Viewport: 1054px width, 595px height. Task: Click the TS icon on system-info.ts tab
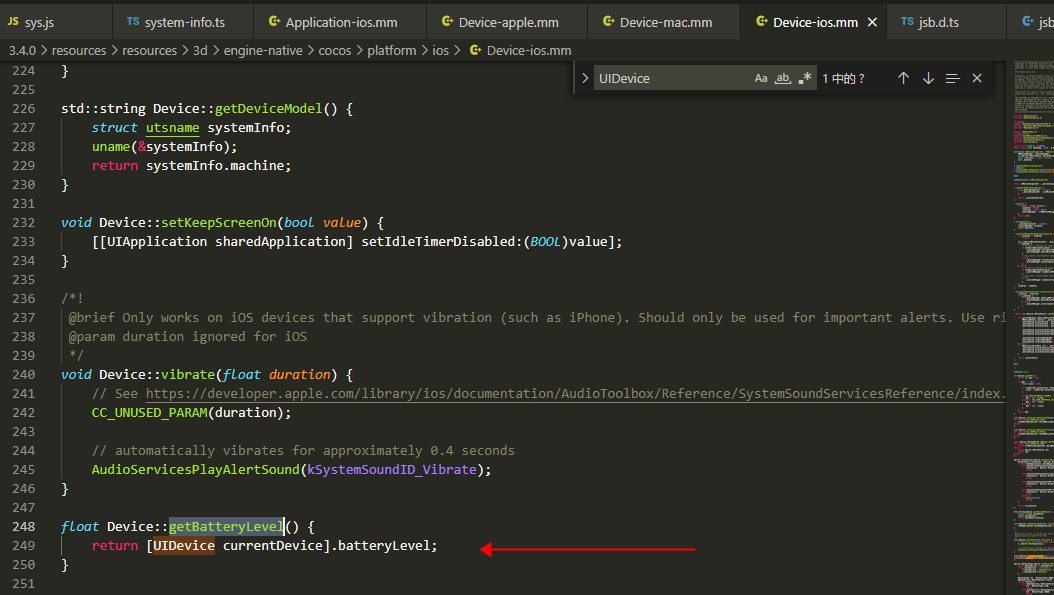[133, 22]
